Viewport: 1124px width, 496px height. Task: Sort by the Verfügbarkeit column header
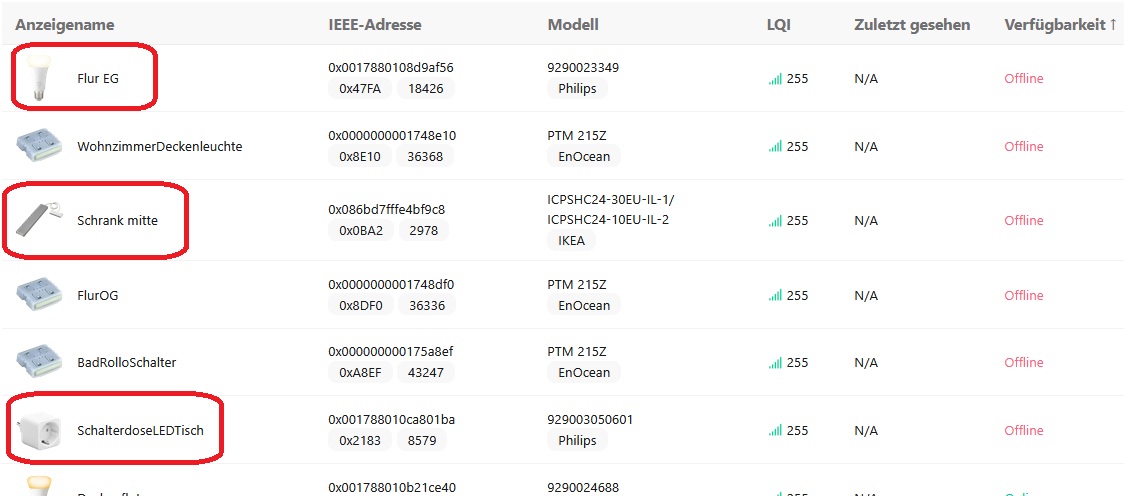click(1060, 24)
